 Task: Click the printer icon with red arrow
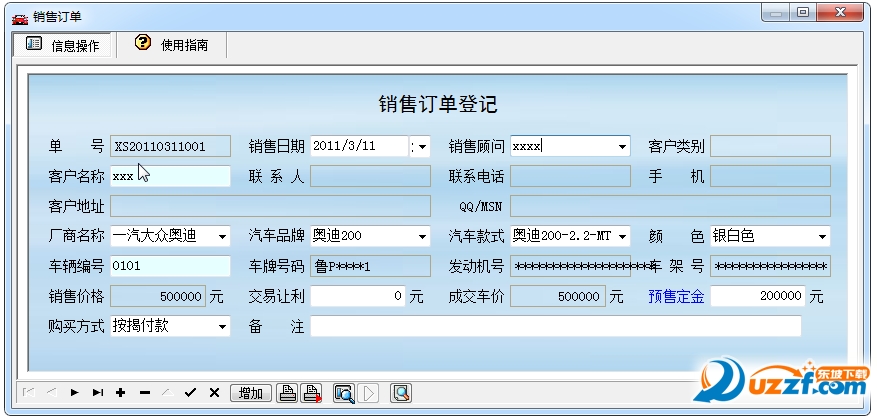pyautogui.click(x=312, y=393)
